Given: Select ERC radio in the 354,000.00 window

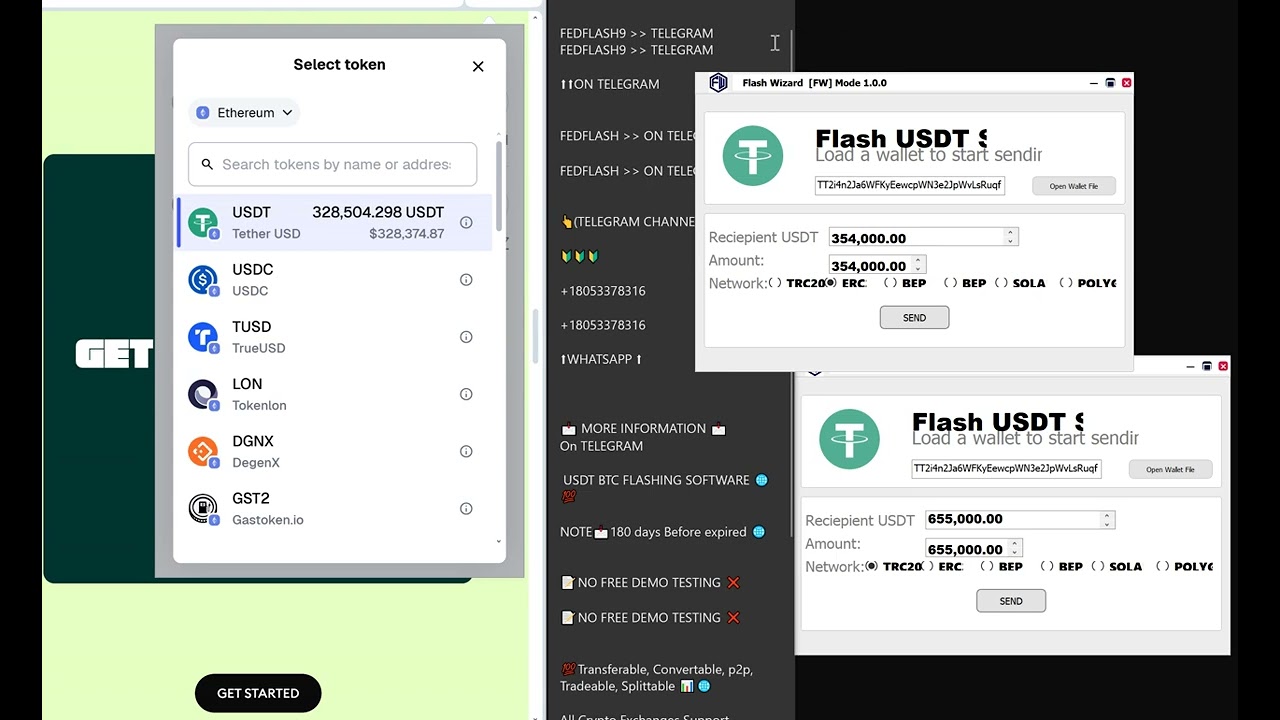Looking at the screenshot, I should [x=831, y=283].
